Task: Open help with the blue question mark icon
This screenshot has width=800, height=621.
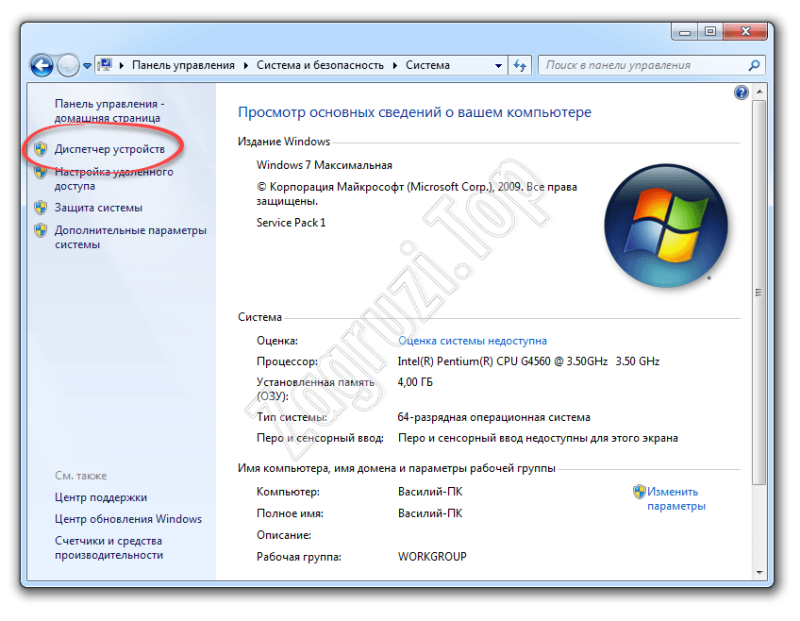Action: 741,92
